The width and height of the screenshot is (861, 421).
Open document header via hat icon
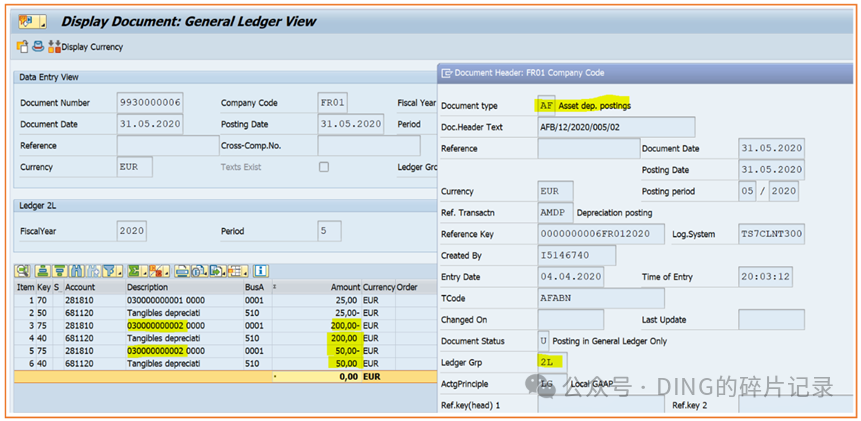pyautogui.click(x=37, y=47)
